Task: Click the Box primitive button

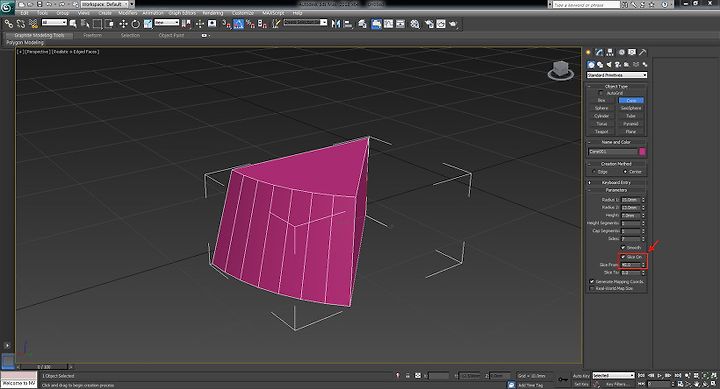Action: [x=602, y=100]
